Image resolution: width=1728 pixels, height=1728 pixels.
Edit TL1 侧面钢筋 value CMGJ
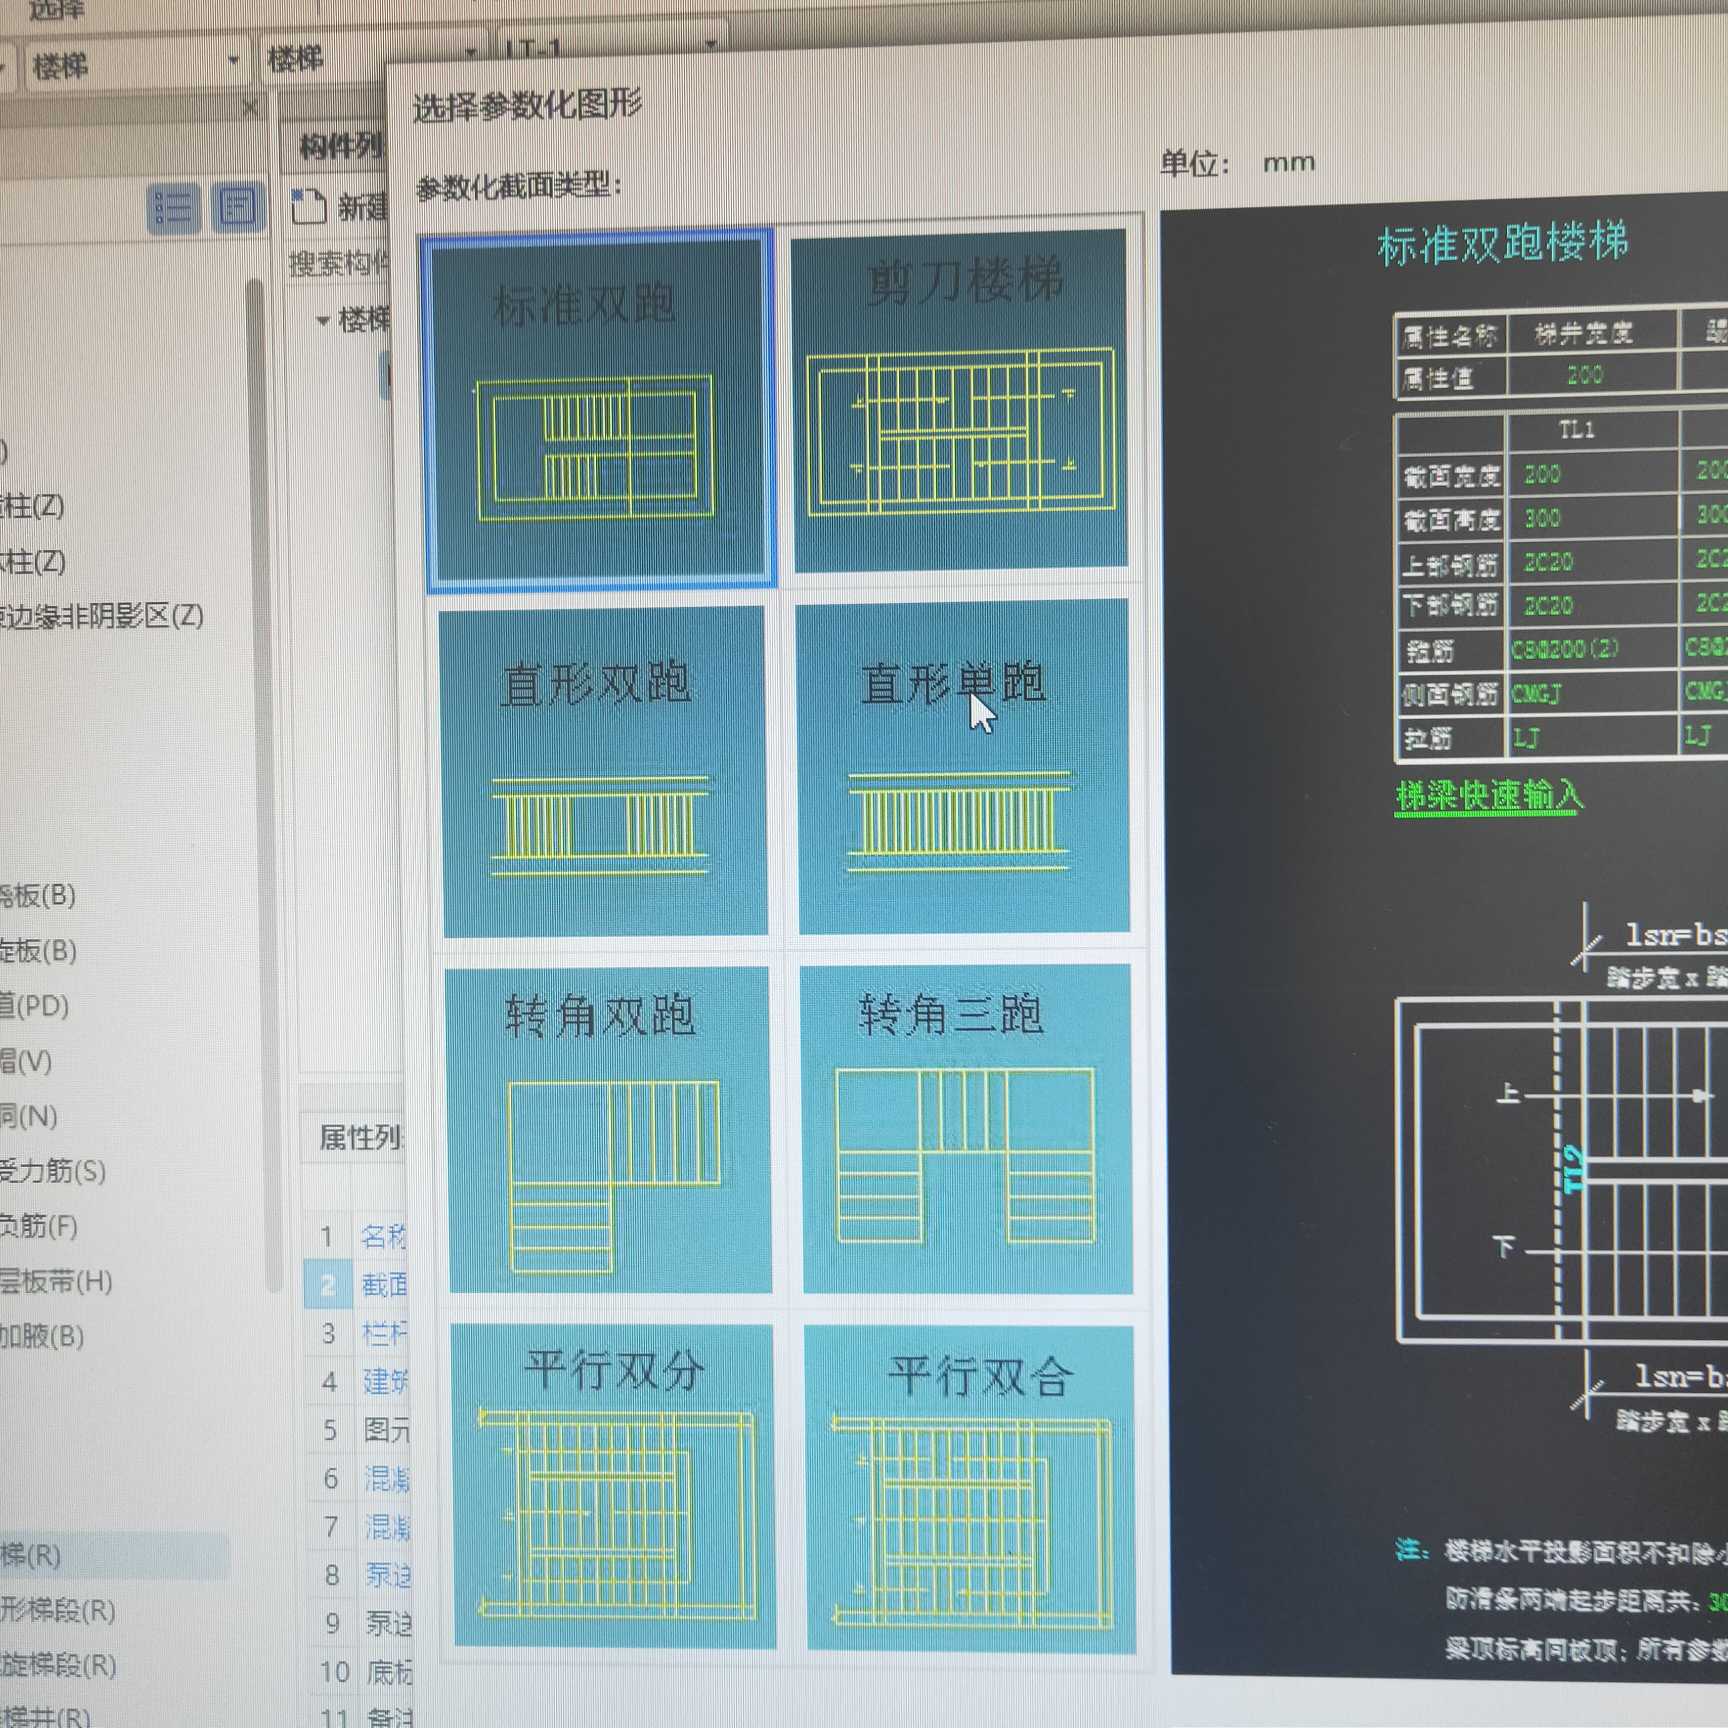pos(1537,693)
